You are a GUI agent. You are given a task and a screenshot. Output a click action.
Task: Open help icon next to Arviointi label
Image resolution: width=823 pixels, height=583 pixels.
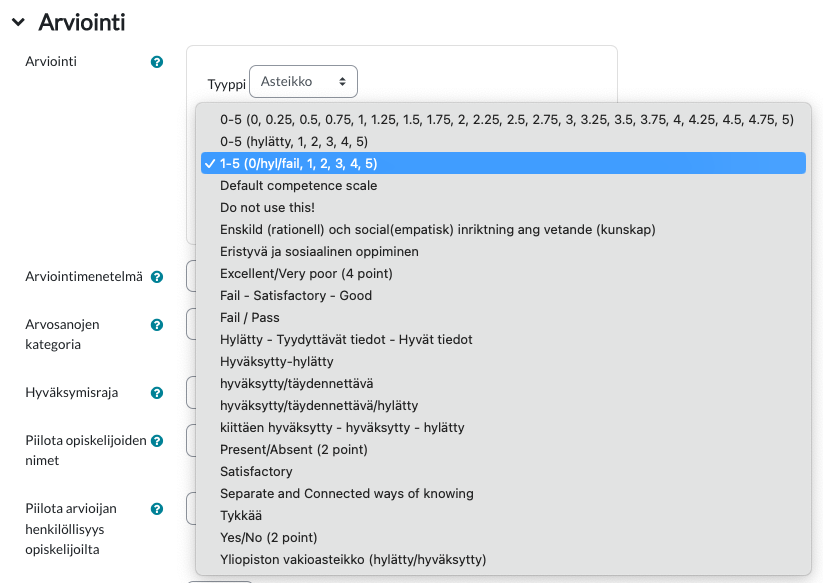(x=156, y=62)
